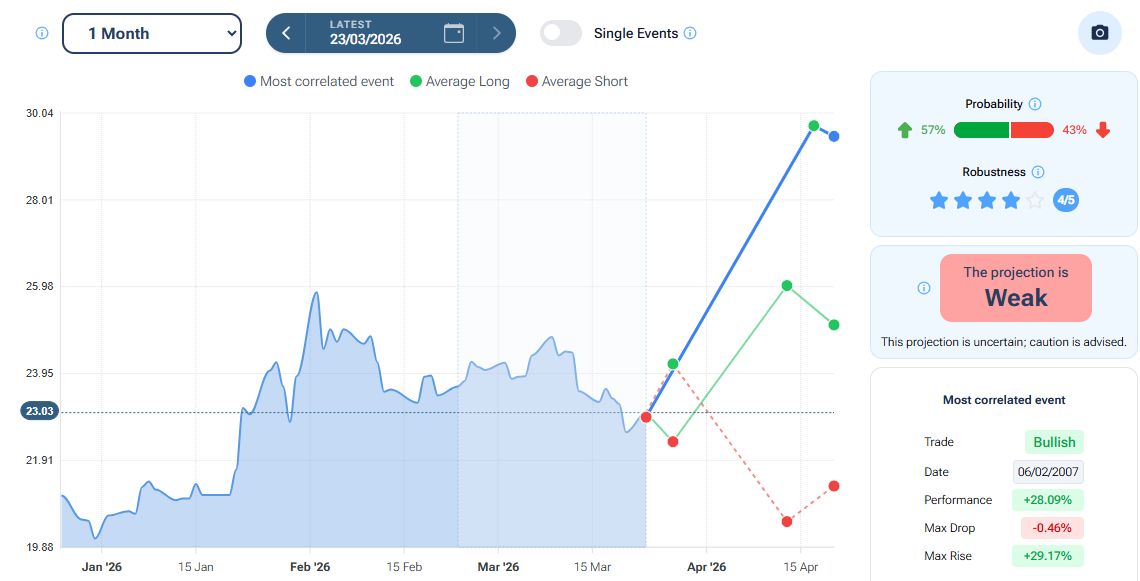Click info icon beside Weak projection box
1140x581 pixels.
(924, 288)
